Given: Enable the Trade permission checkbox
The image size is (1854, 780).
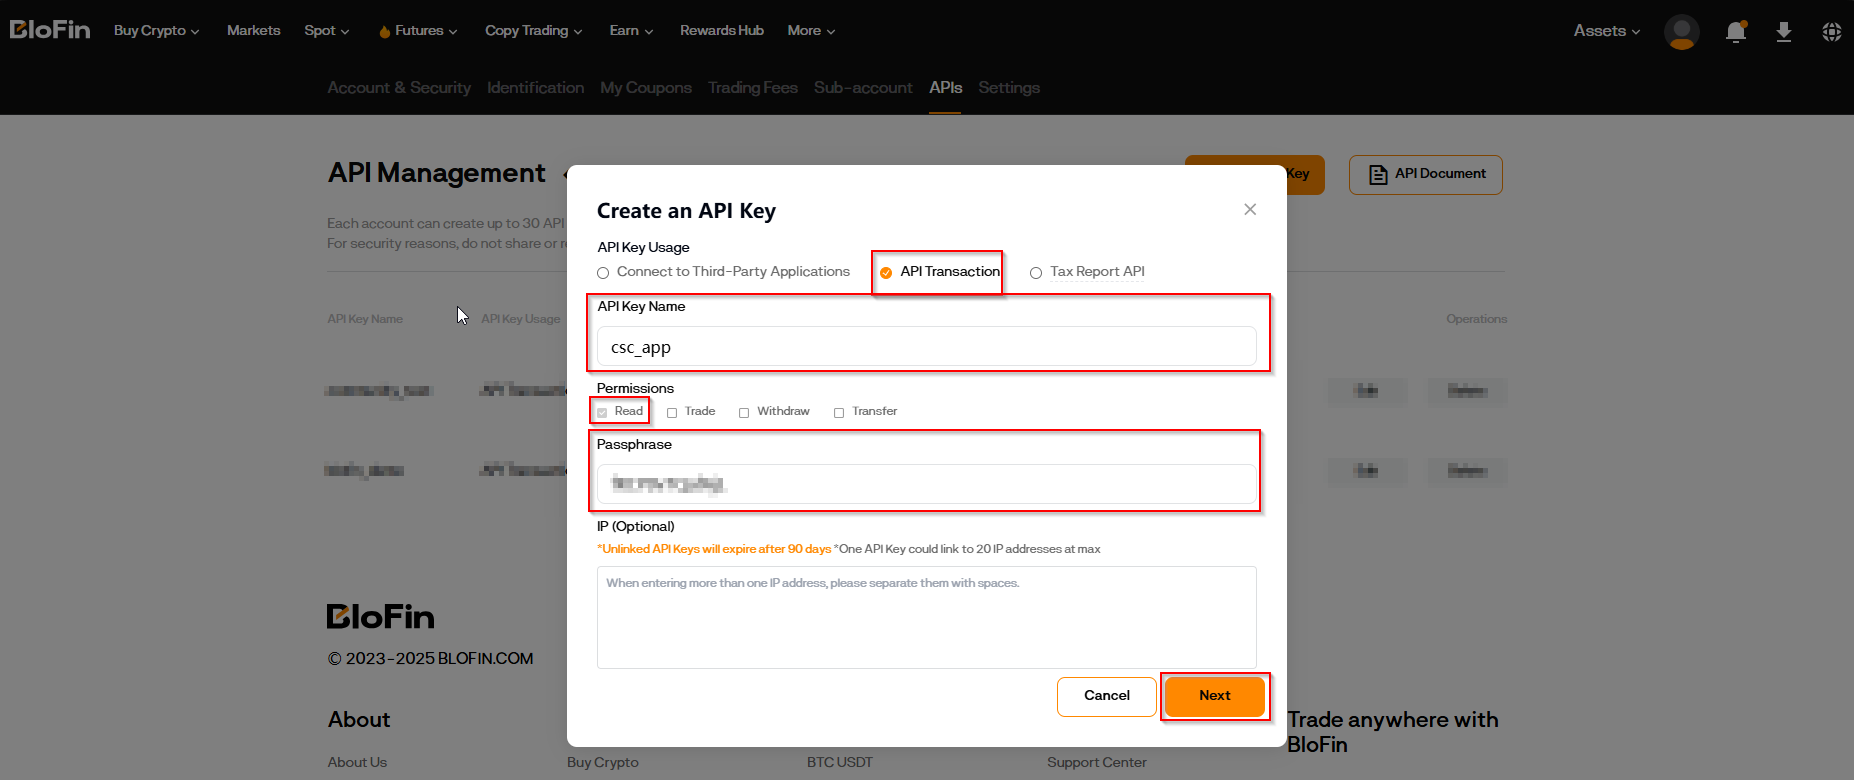Looking at the screenshot, I should pyautogui.click(x=672, y=412).
